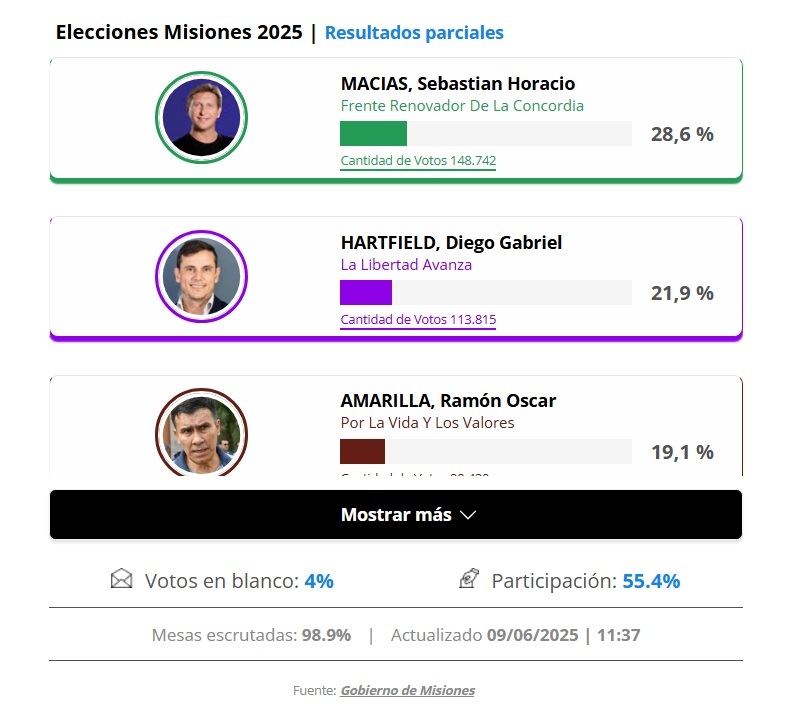The image size is (792, 704).
Task: Open the Gobierno de Misiones source link
Action: 407,691
